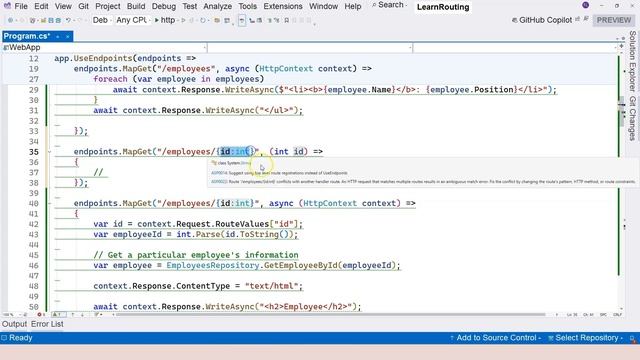This screenshot has width=640, height=360.
Task: Collapse the code block at line 35
Action: coord(49,152)
